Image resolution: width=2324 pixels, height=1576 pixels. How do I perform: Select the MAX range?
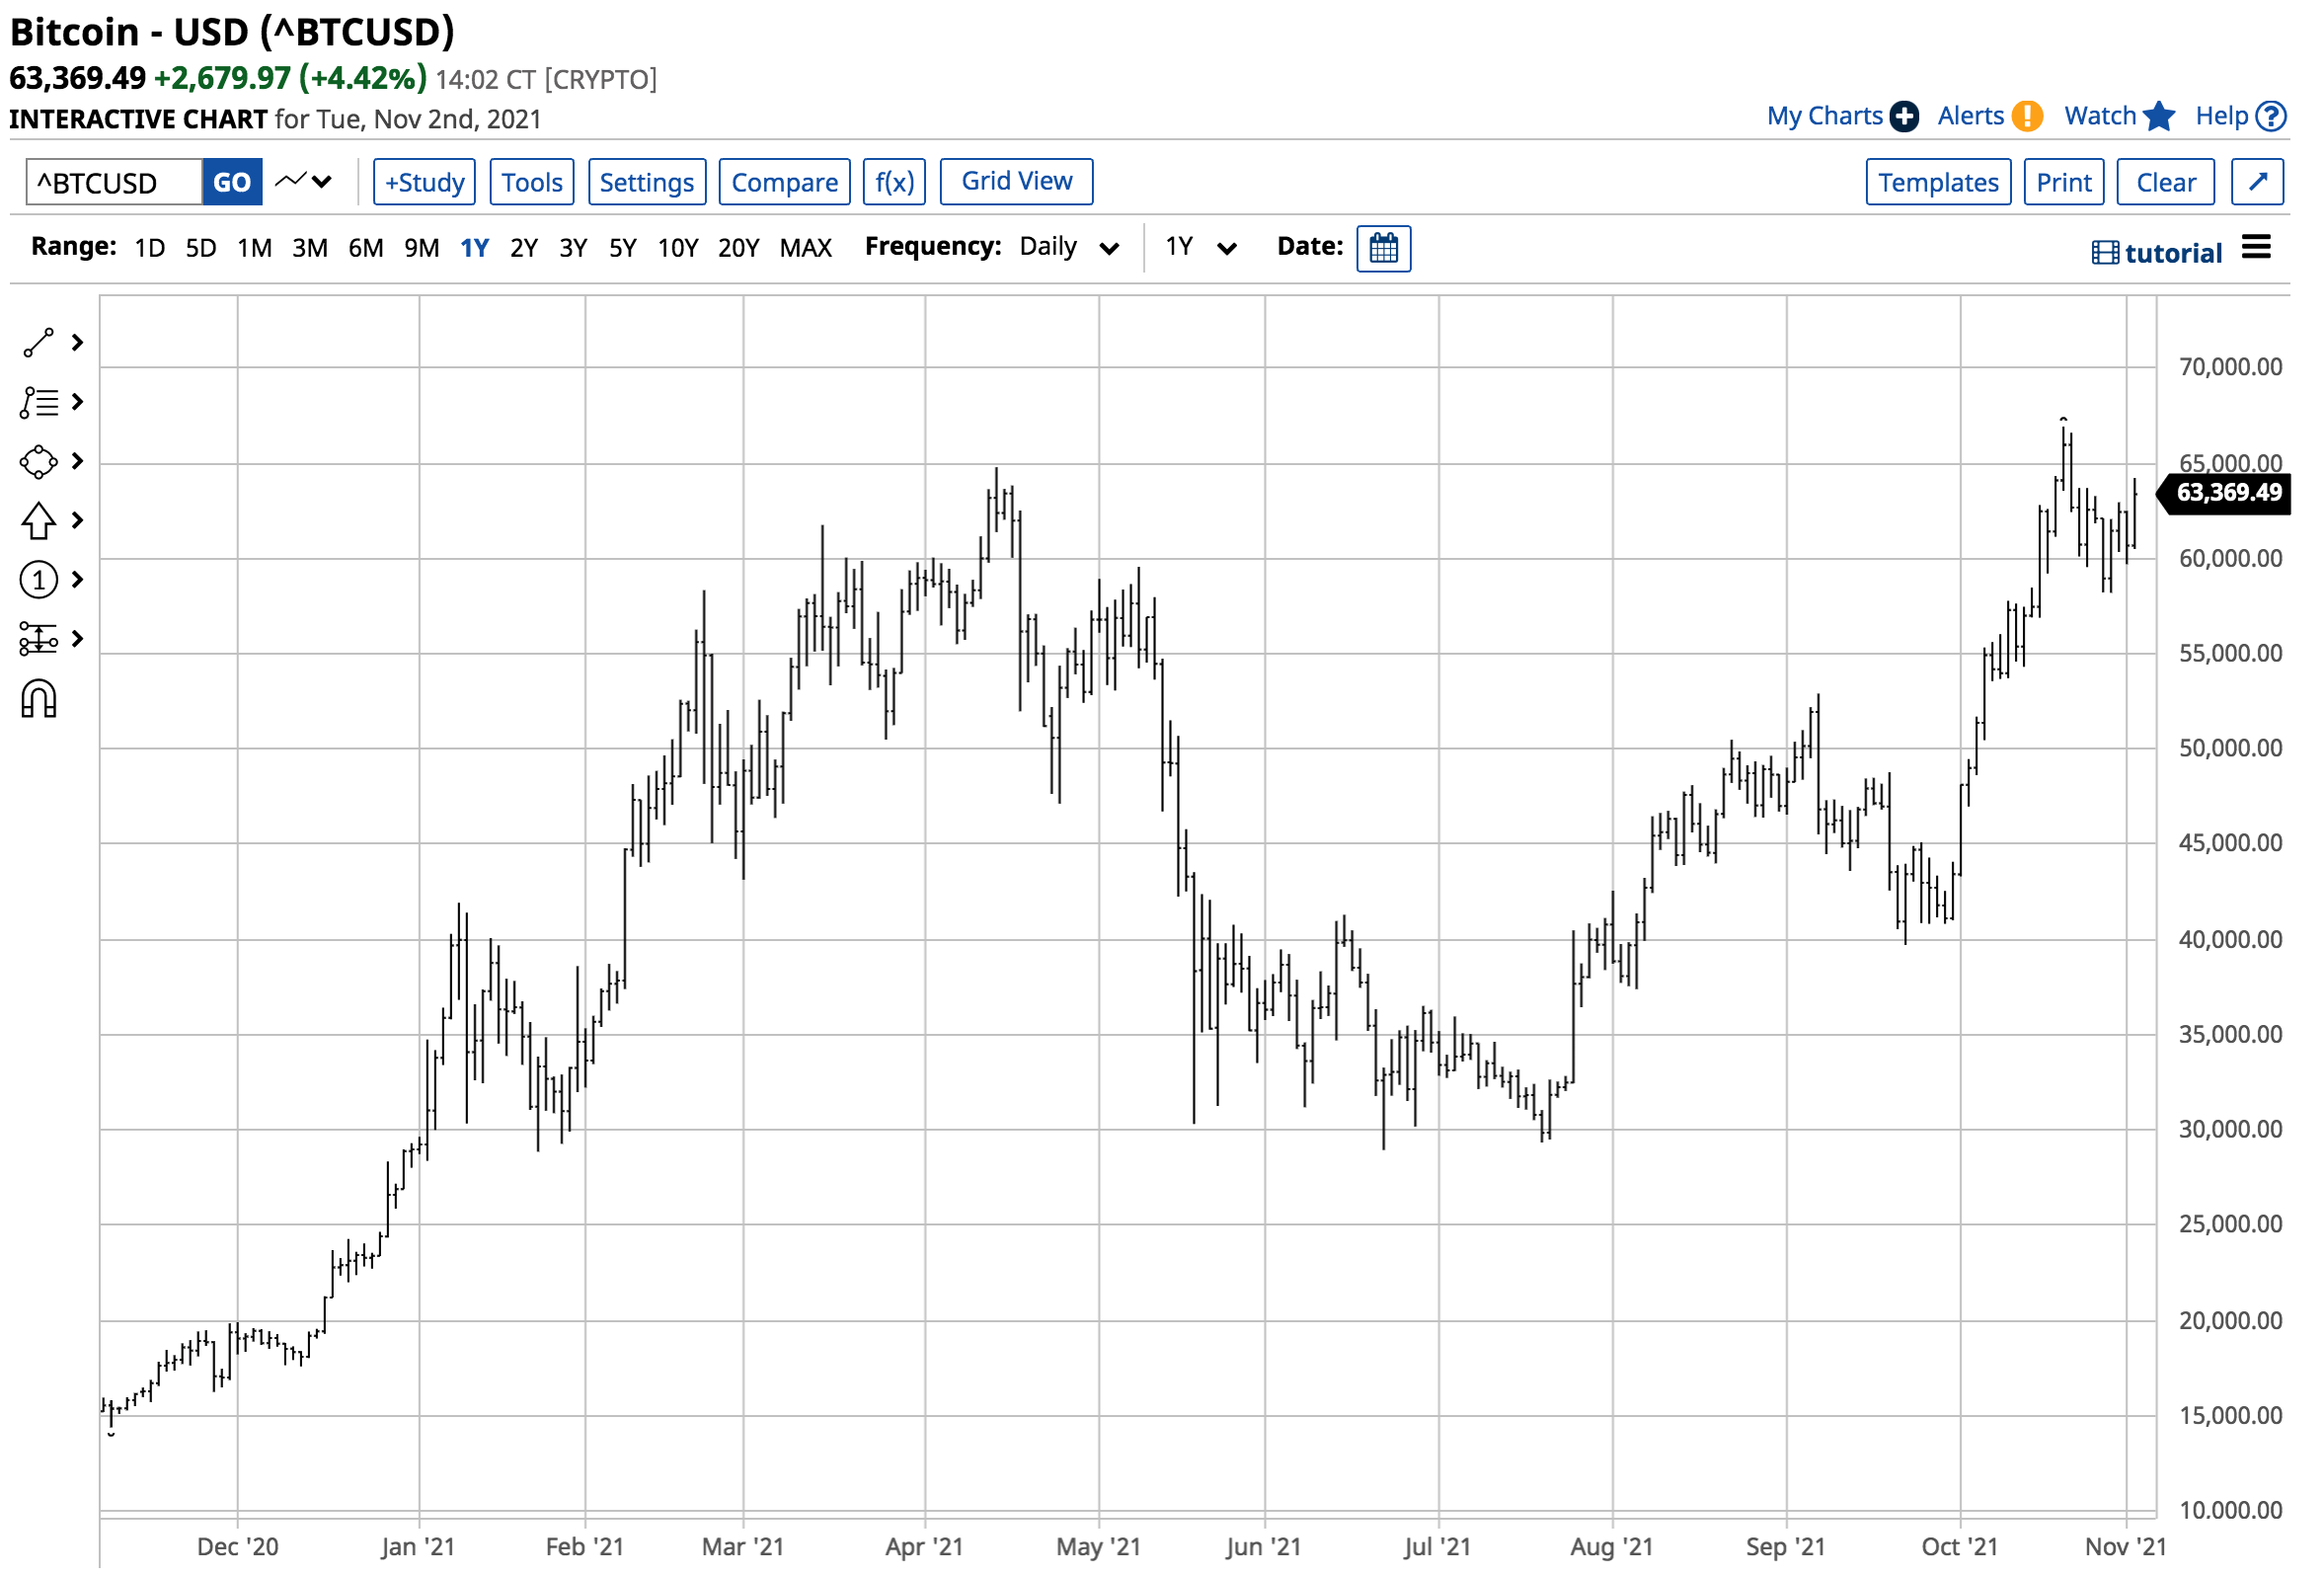(x=807, y=248)
